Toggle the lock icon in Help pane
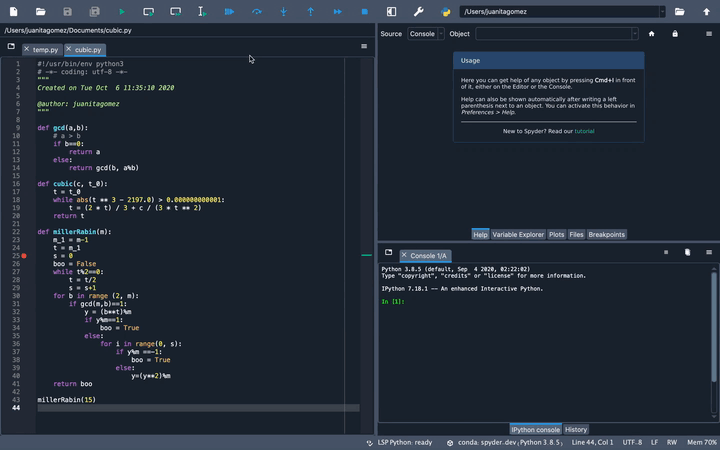 pyautogui.click(x=675, y=34)
